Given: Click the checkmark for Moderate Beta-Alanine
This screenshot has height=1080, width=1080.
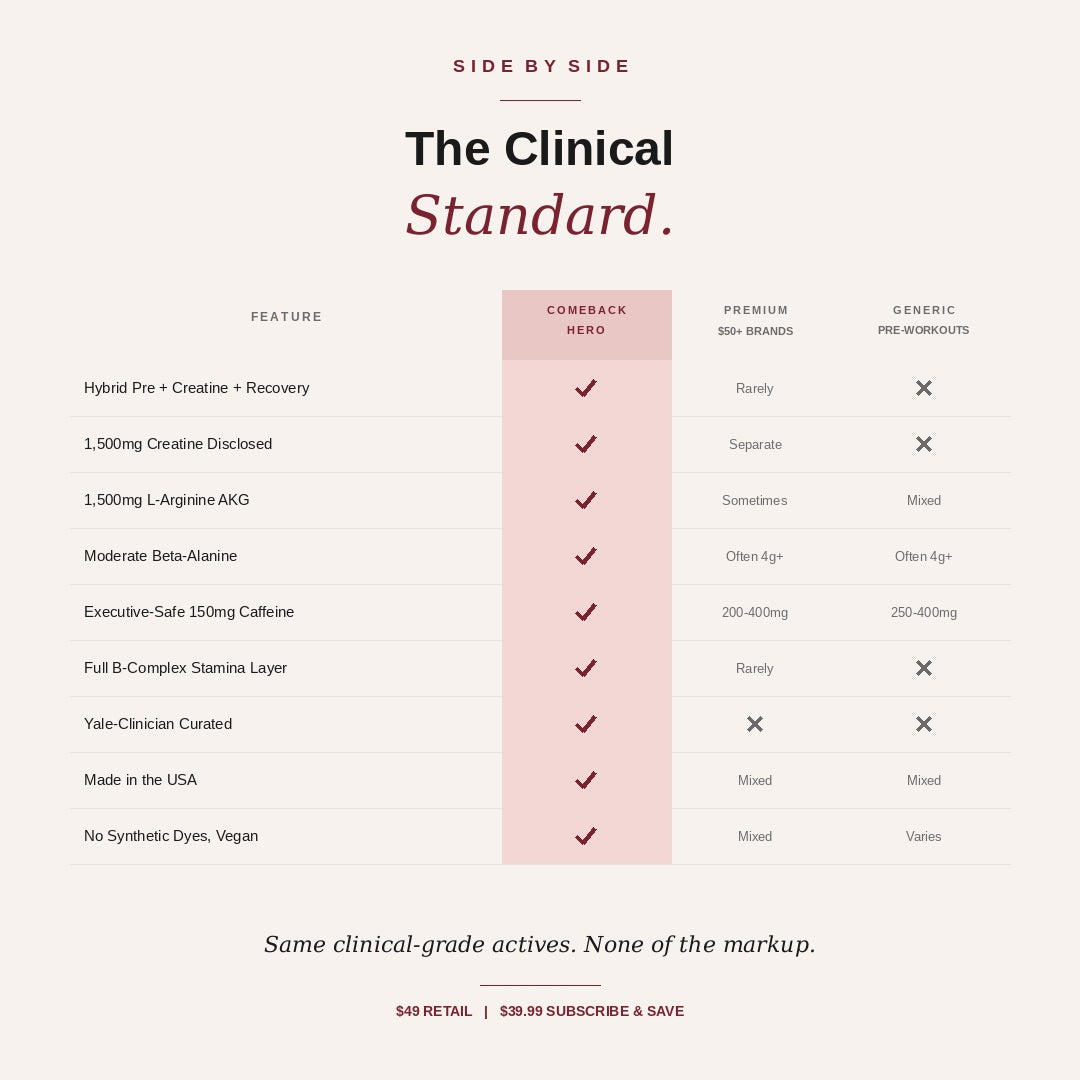Looking at the screenshot, I should [x=585, y=557].
